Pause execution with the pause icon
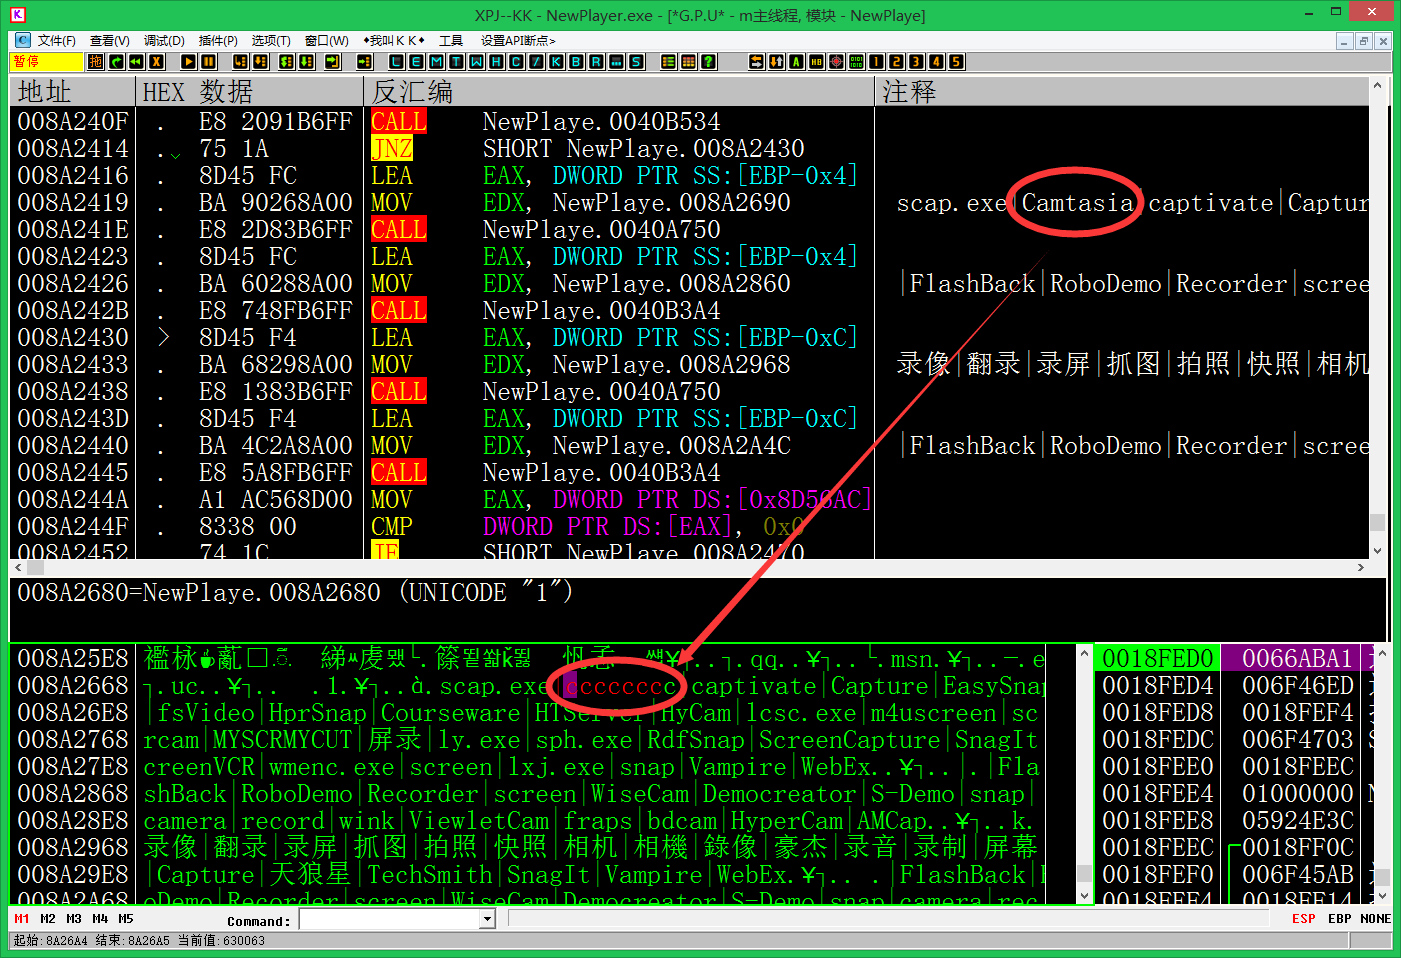 point(208,62)
